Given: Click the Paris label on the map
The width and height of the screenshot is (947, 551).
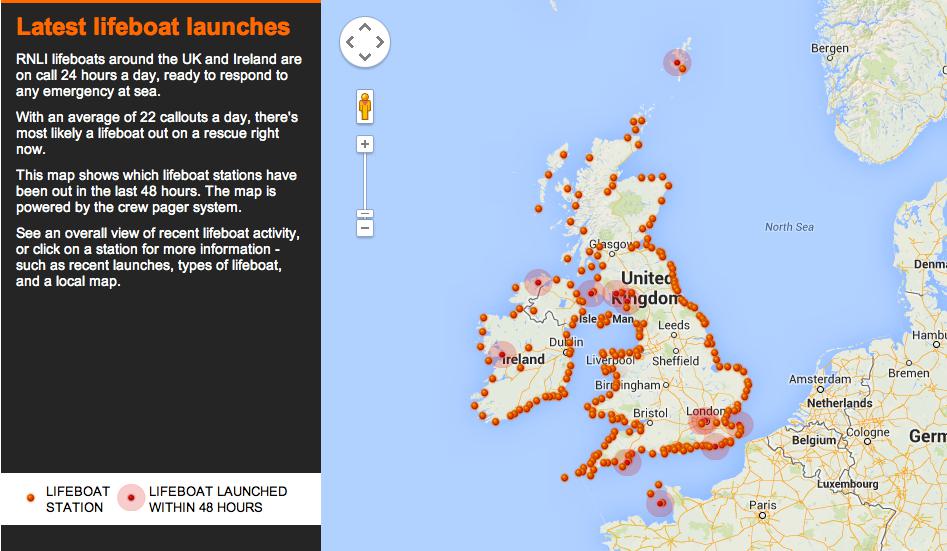Looking at the screenshot, I should [762, 505].
